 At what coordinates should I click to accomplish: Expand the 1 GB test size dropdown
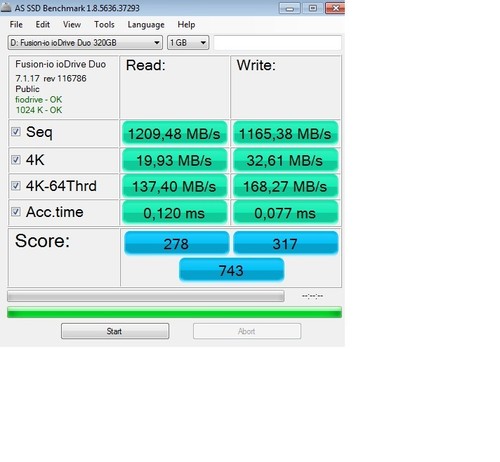[188, 43]
